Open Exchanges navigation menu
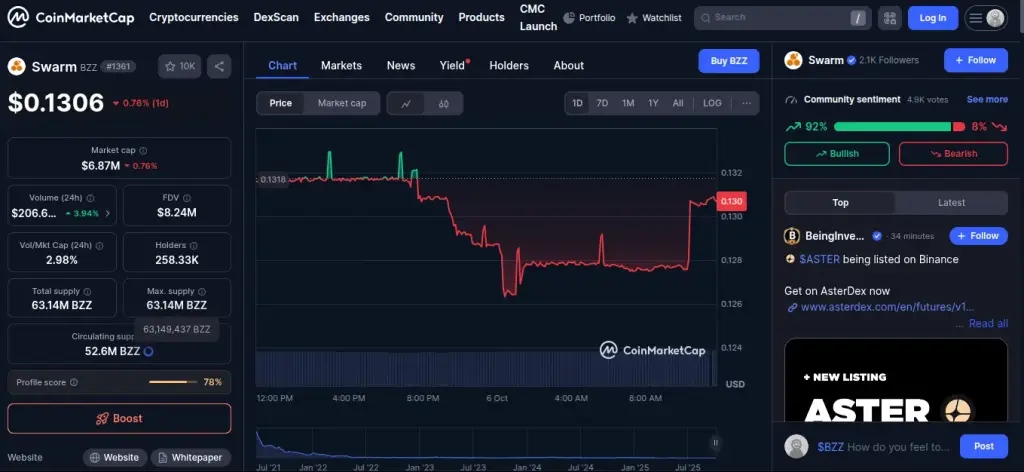The width and height of the screenshot is (1024, 472). (x=342, y=18)
